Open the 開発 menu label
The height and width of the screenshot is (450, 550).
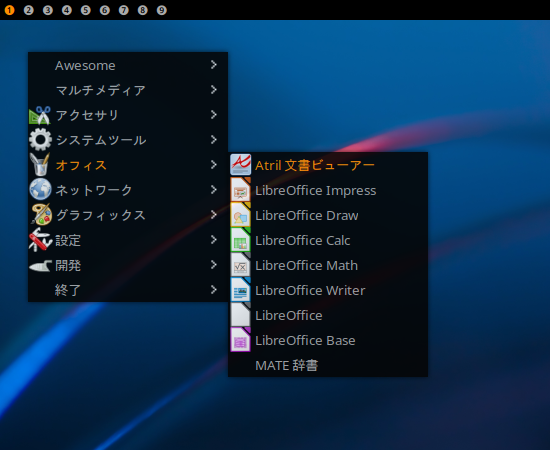[68, 266]
